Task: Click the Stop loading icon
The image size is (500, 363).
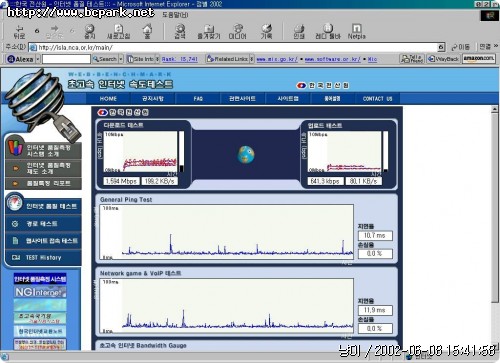Action: (x=89, y=32)
